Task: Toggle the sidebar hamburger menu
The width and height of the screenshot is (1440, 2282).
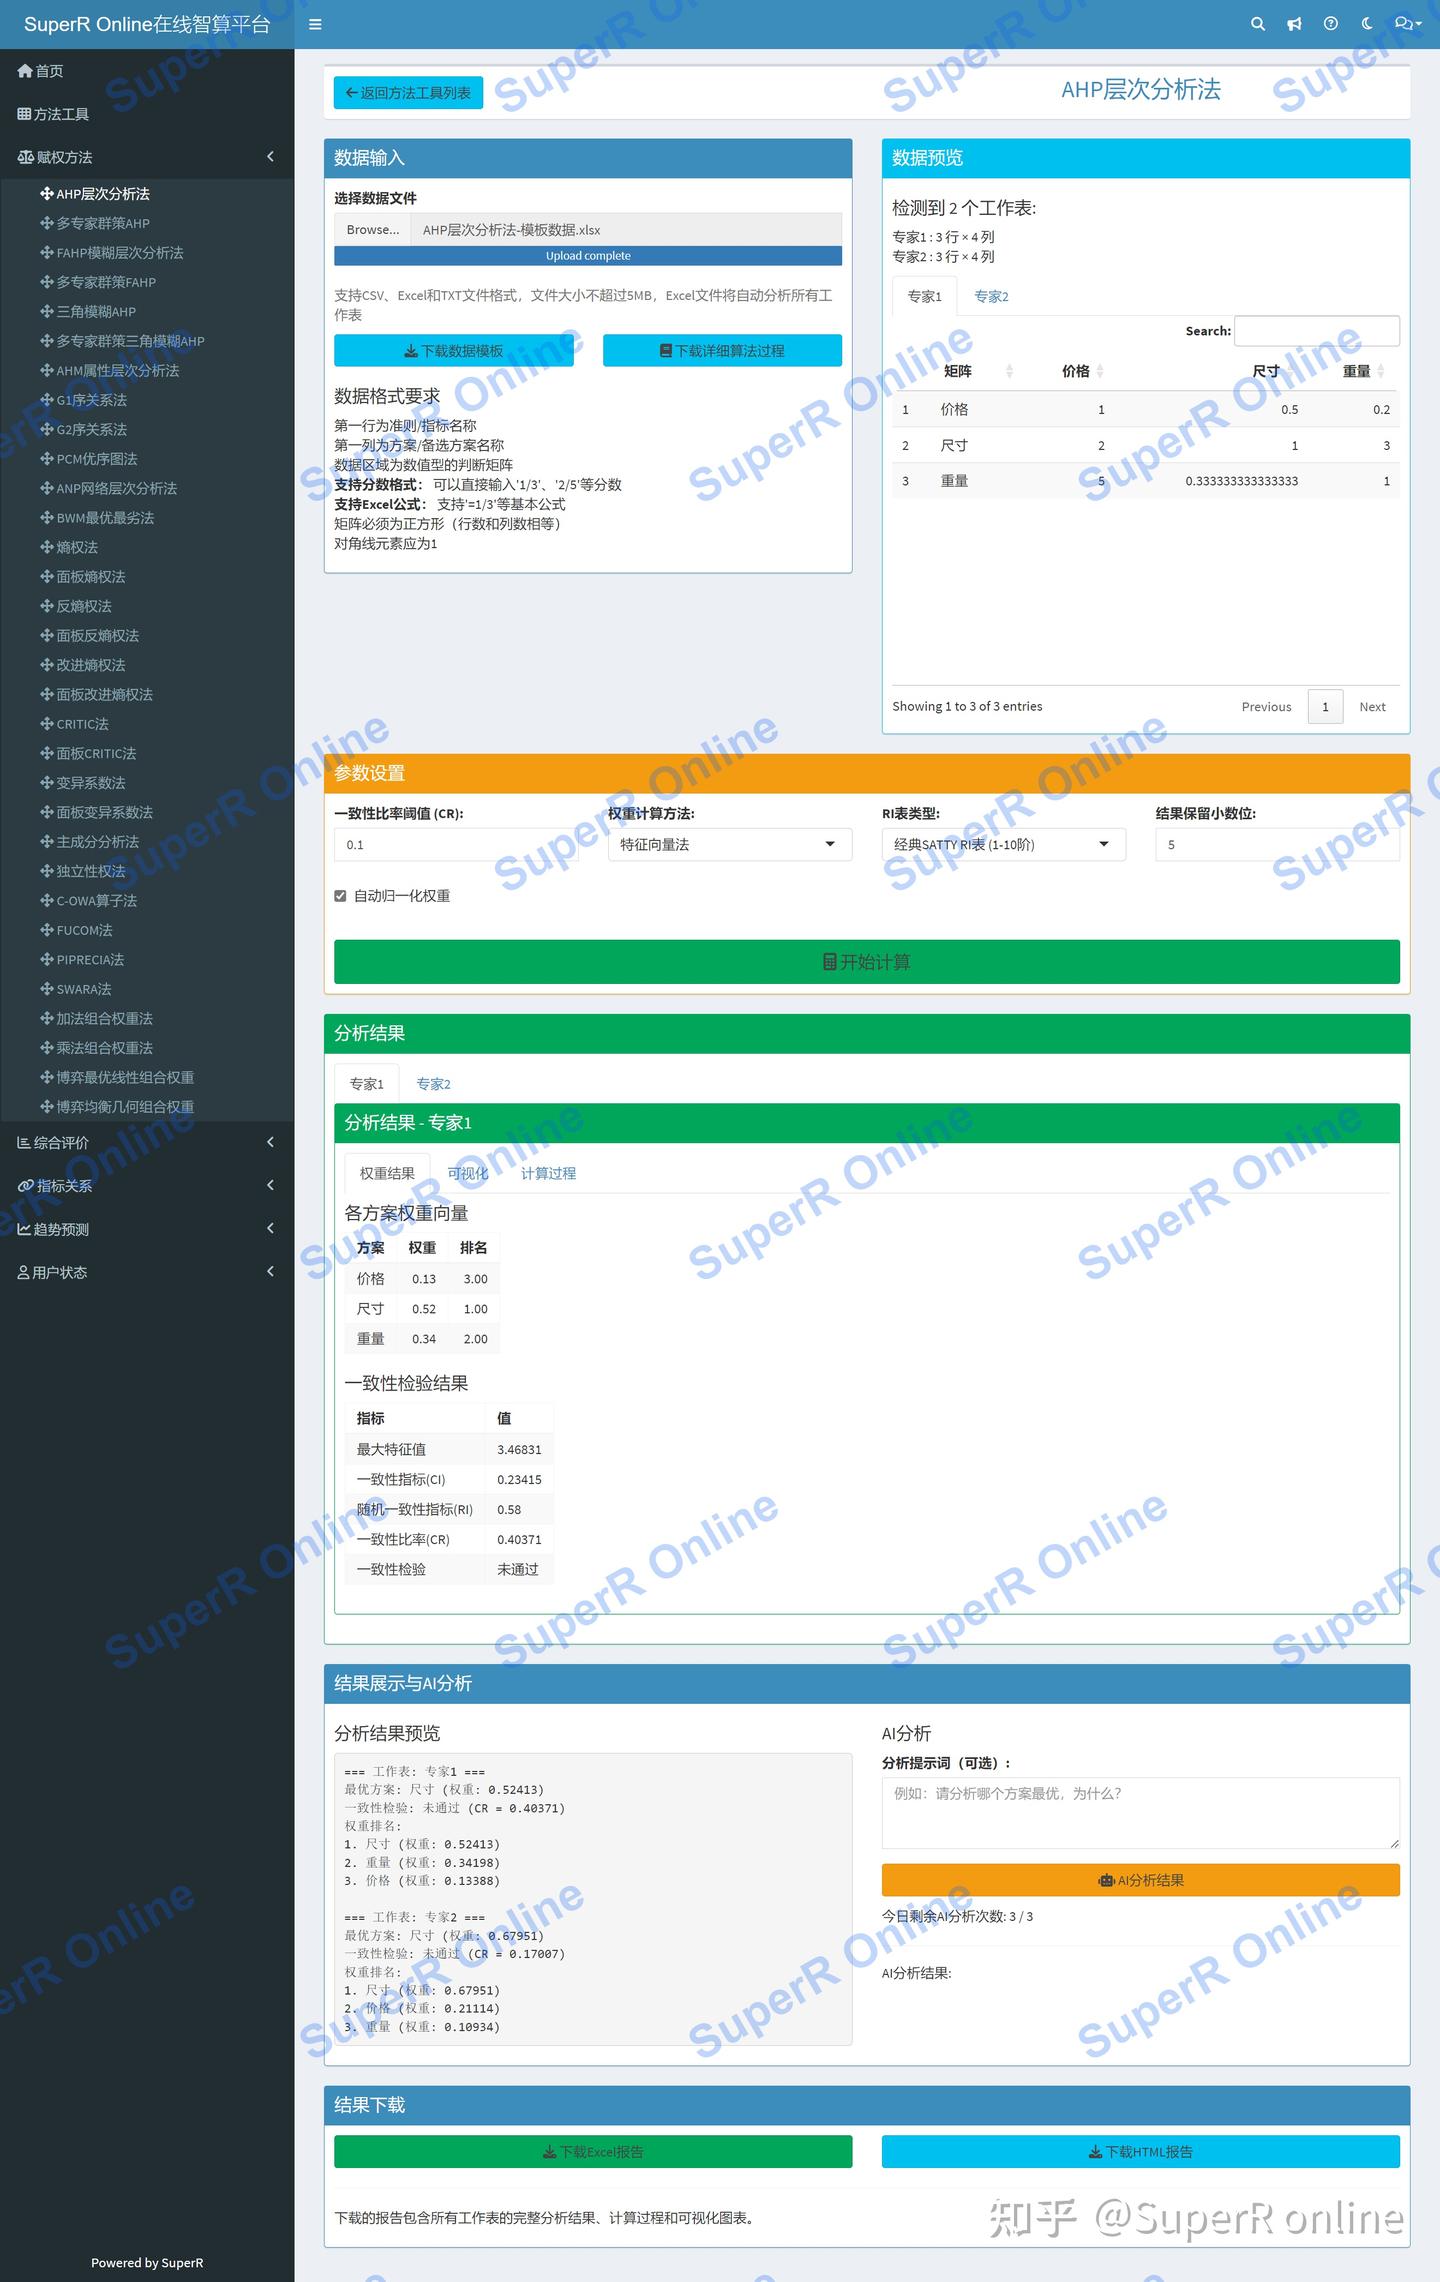Action: pos(315,24)
